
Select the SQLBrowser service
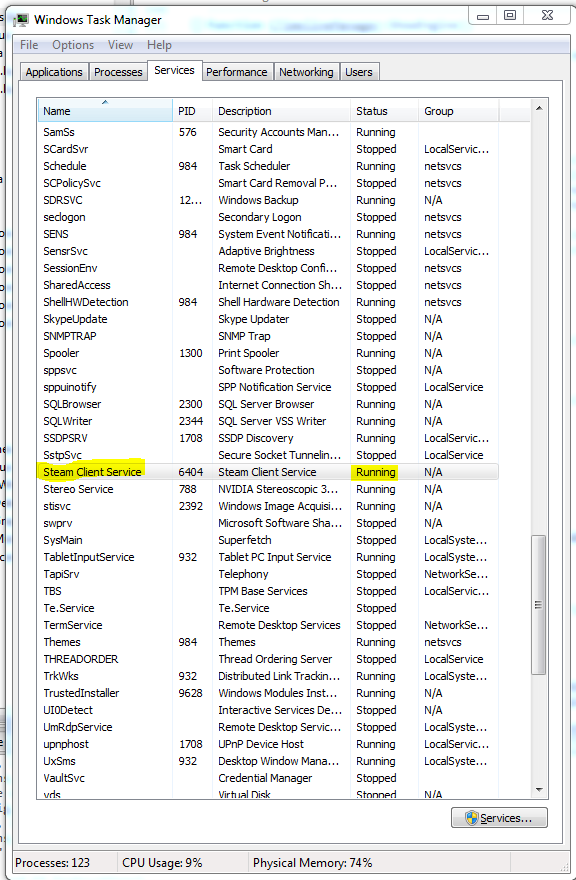click(x=268, y=404)
